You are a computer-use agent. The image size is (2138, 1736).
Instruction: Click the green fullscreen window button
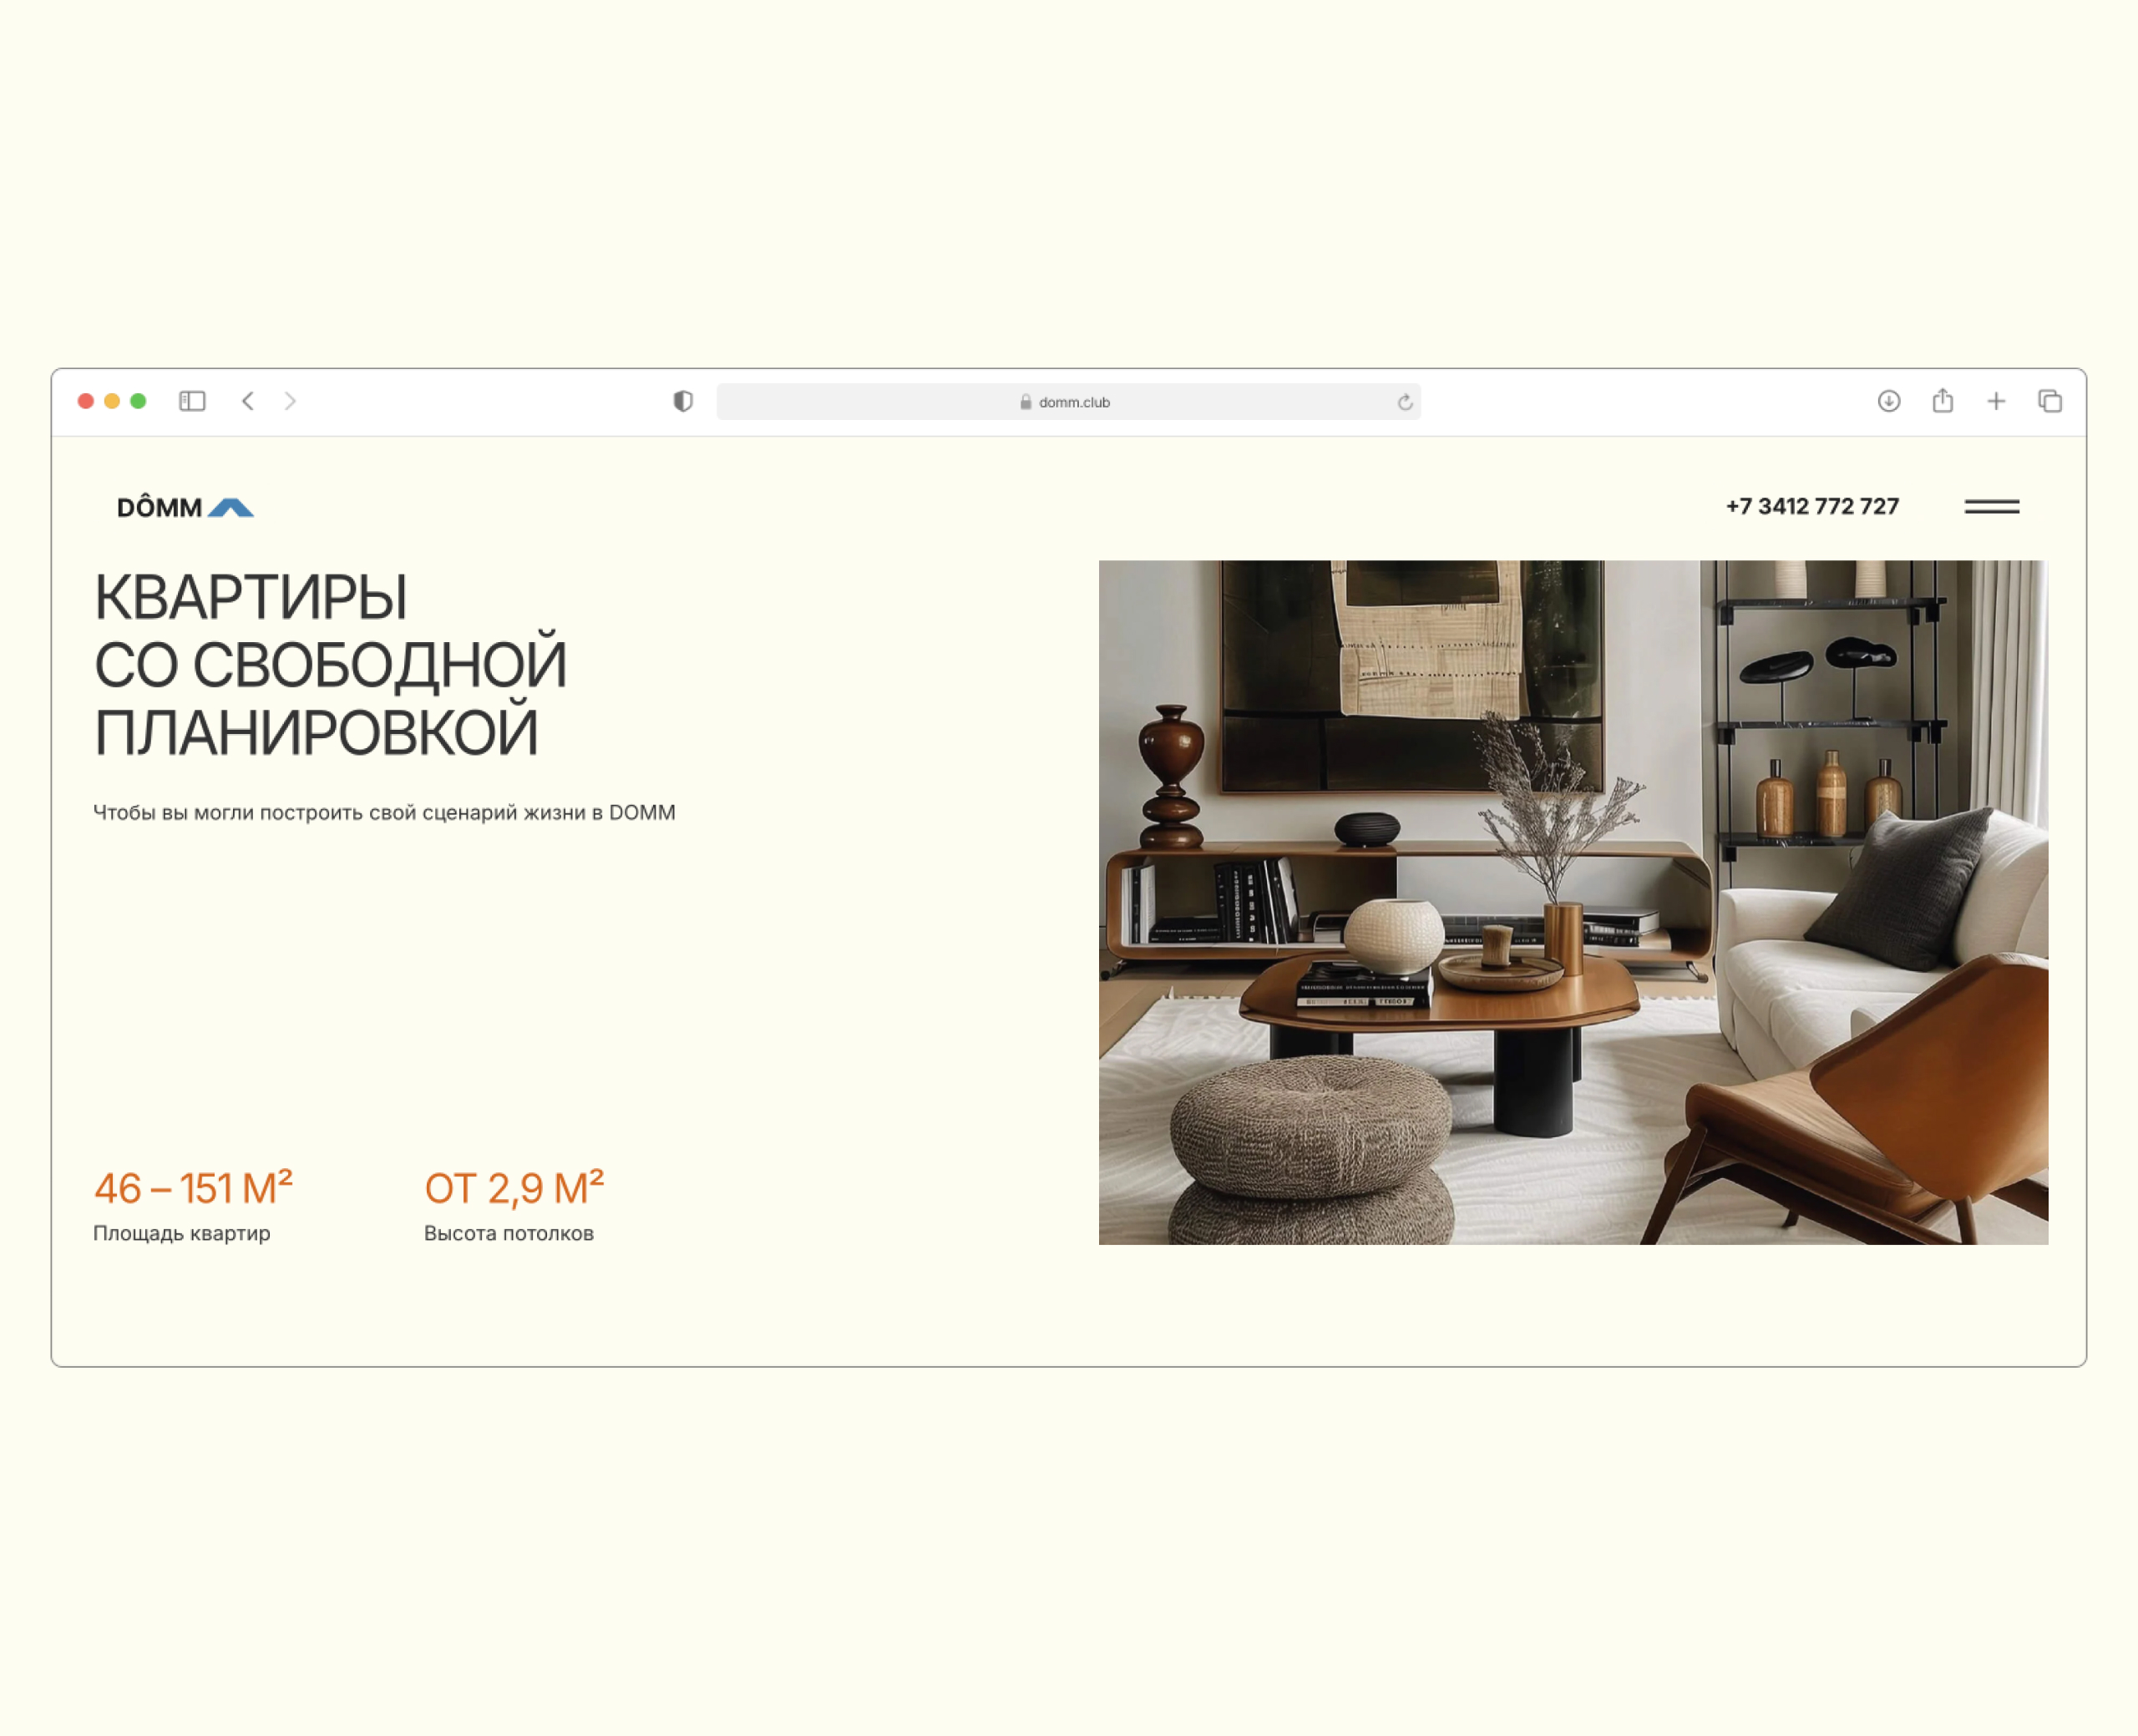[x=138, y=401]
